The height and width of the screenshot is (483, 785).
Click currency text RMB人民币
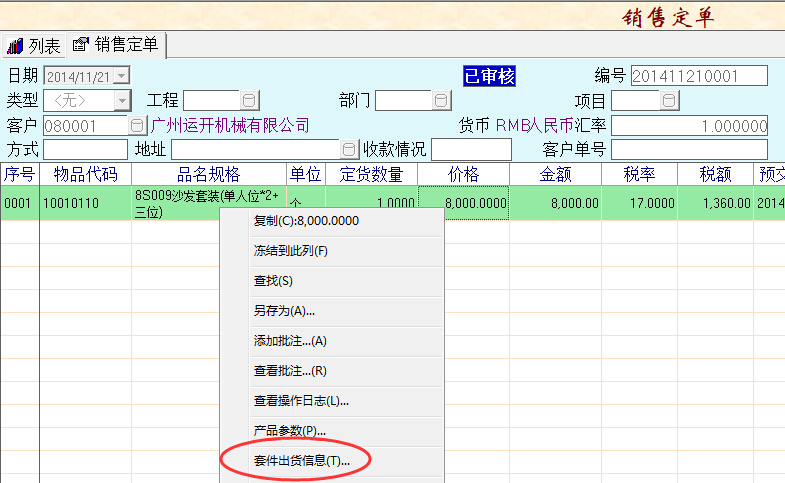(535, 125)
